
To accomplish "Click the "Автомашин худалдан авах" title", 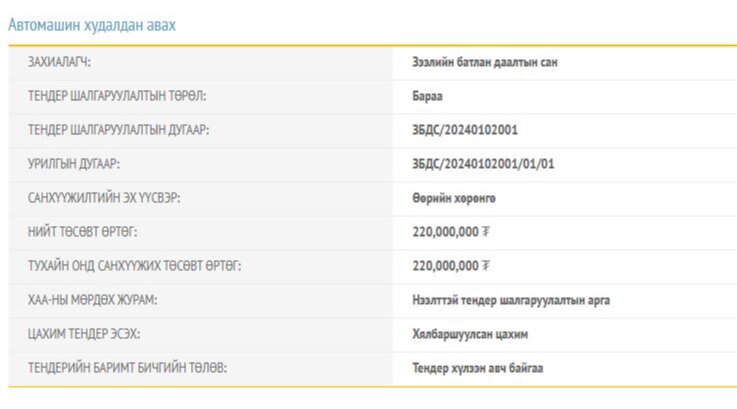I will click(92, 25).
